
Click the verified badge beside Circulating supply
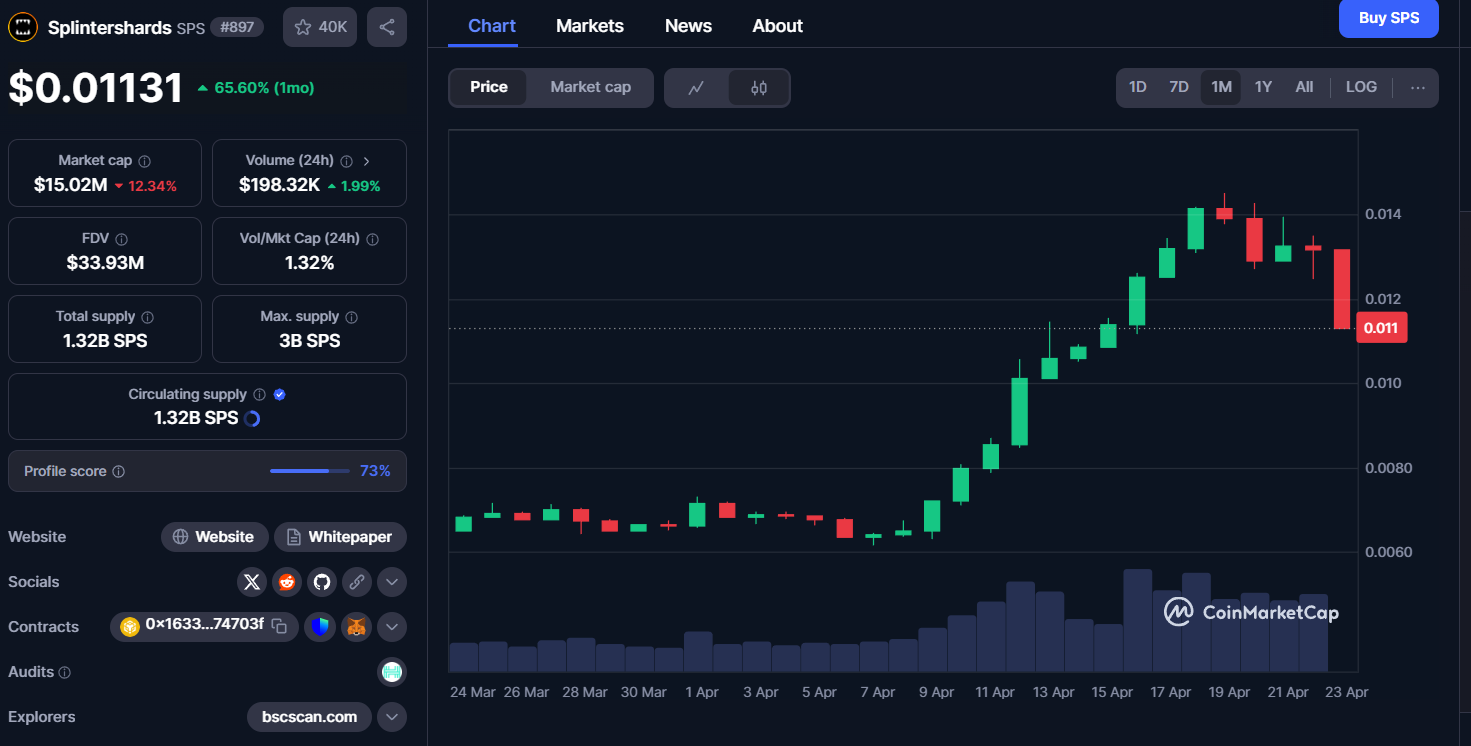point(280,395)
